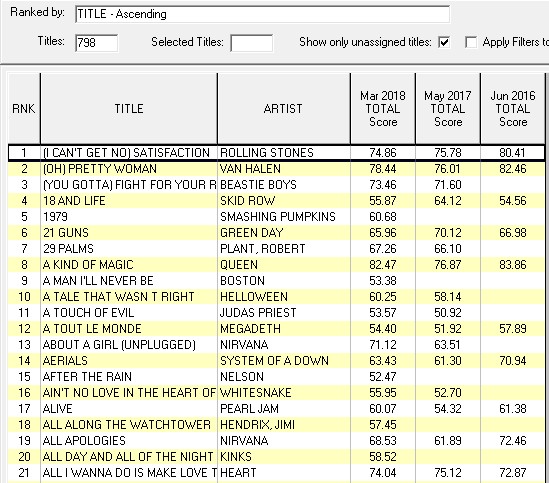Sort by Jun 2016 TOTAL Score header
The height and width of the screenshot is (483, 549).
pyautogui.click(x=513, y=109)
